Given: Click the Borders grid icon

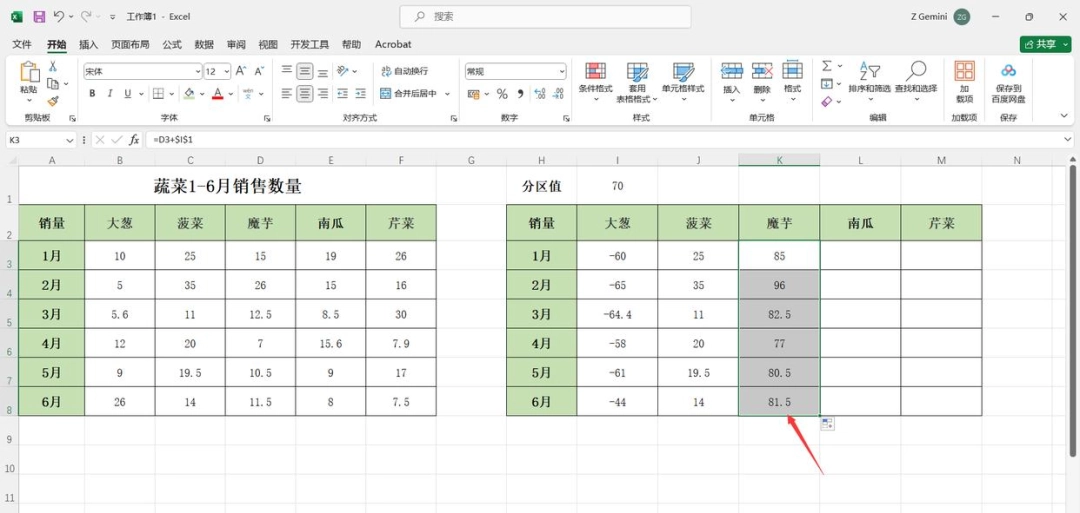Looking at the screenshot, I should tap(158, 94).
